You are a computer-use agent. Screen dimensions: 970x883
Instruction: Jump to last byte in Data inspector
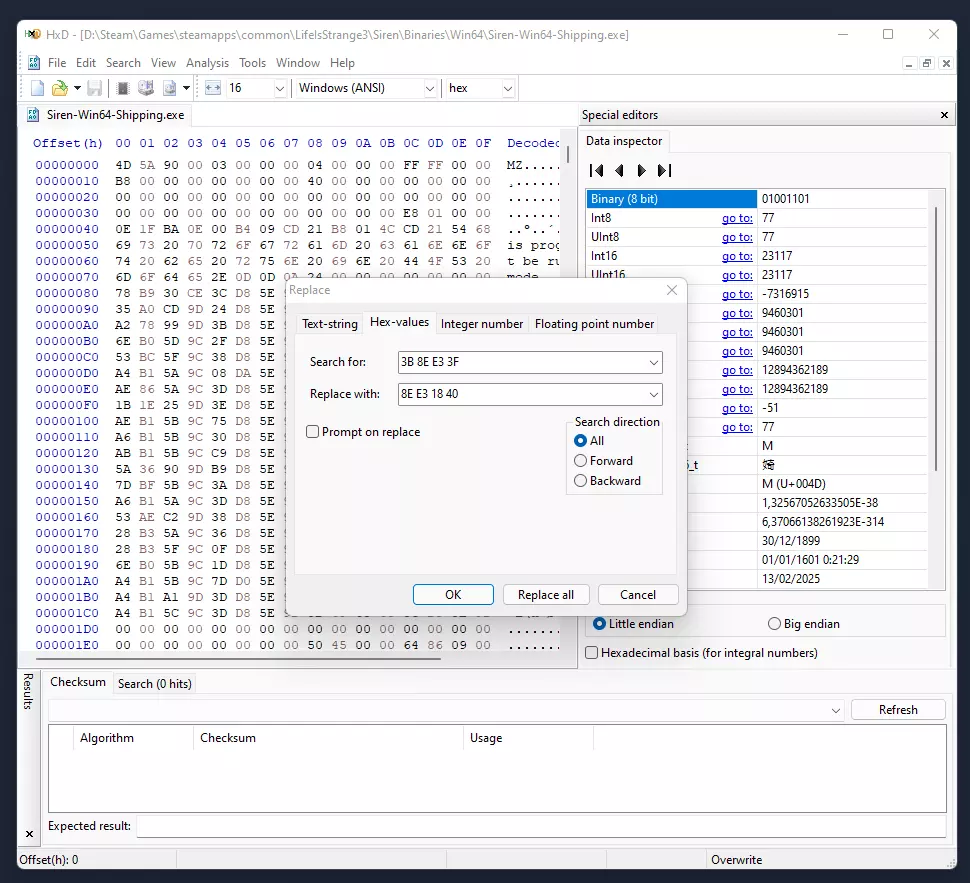click(664, 170)
